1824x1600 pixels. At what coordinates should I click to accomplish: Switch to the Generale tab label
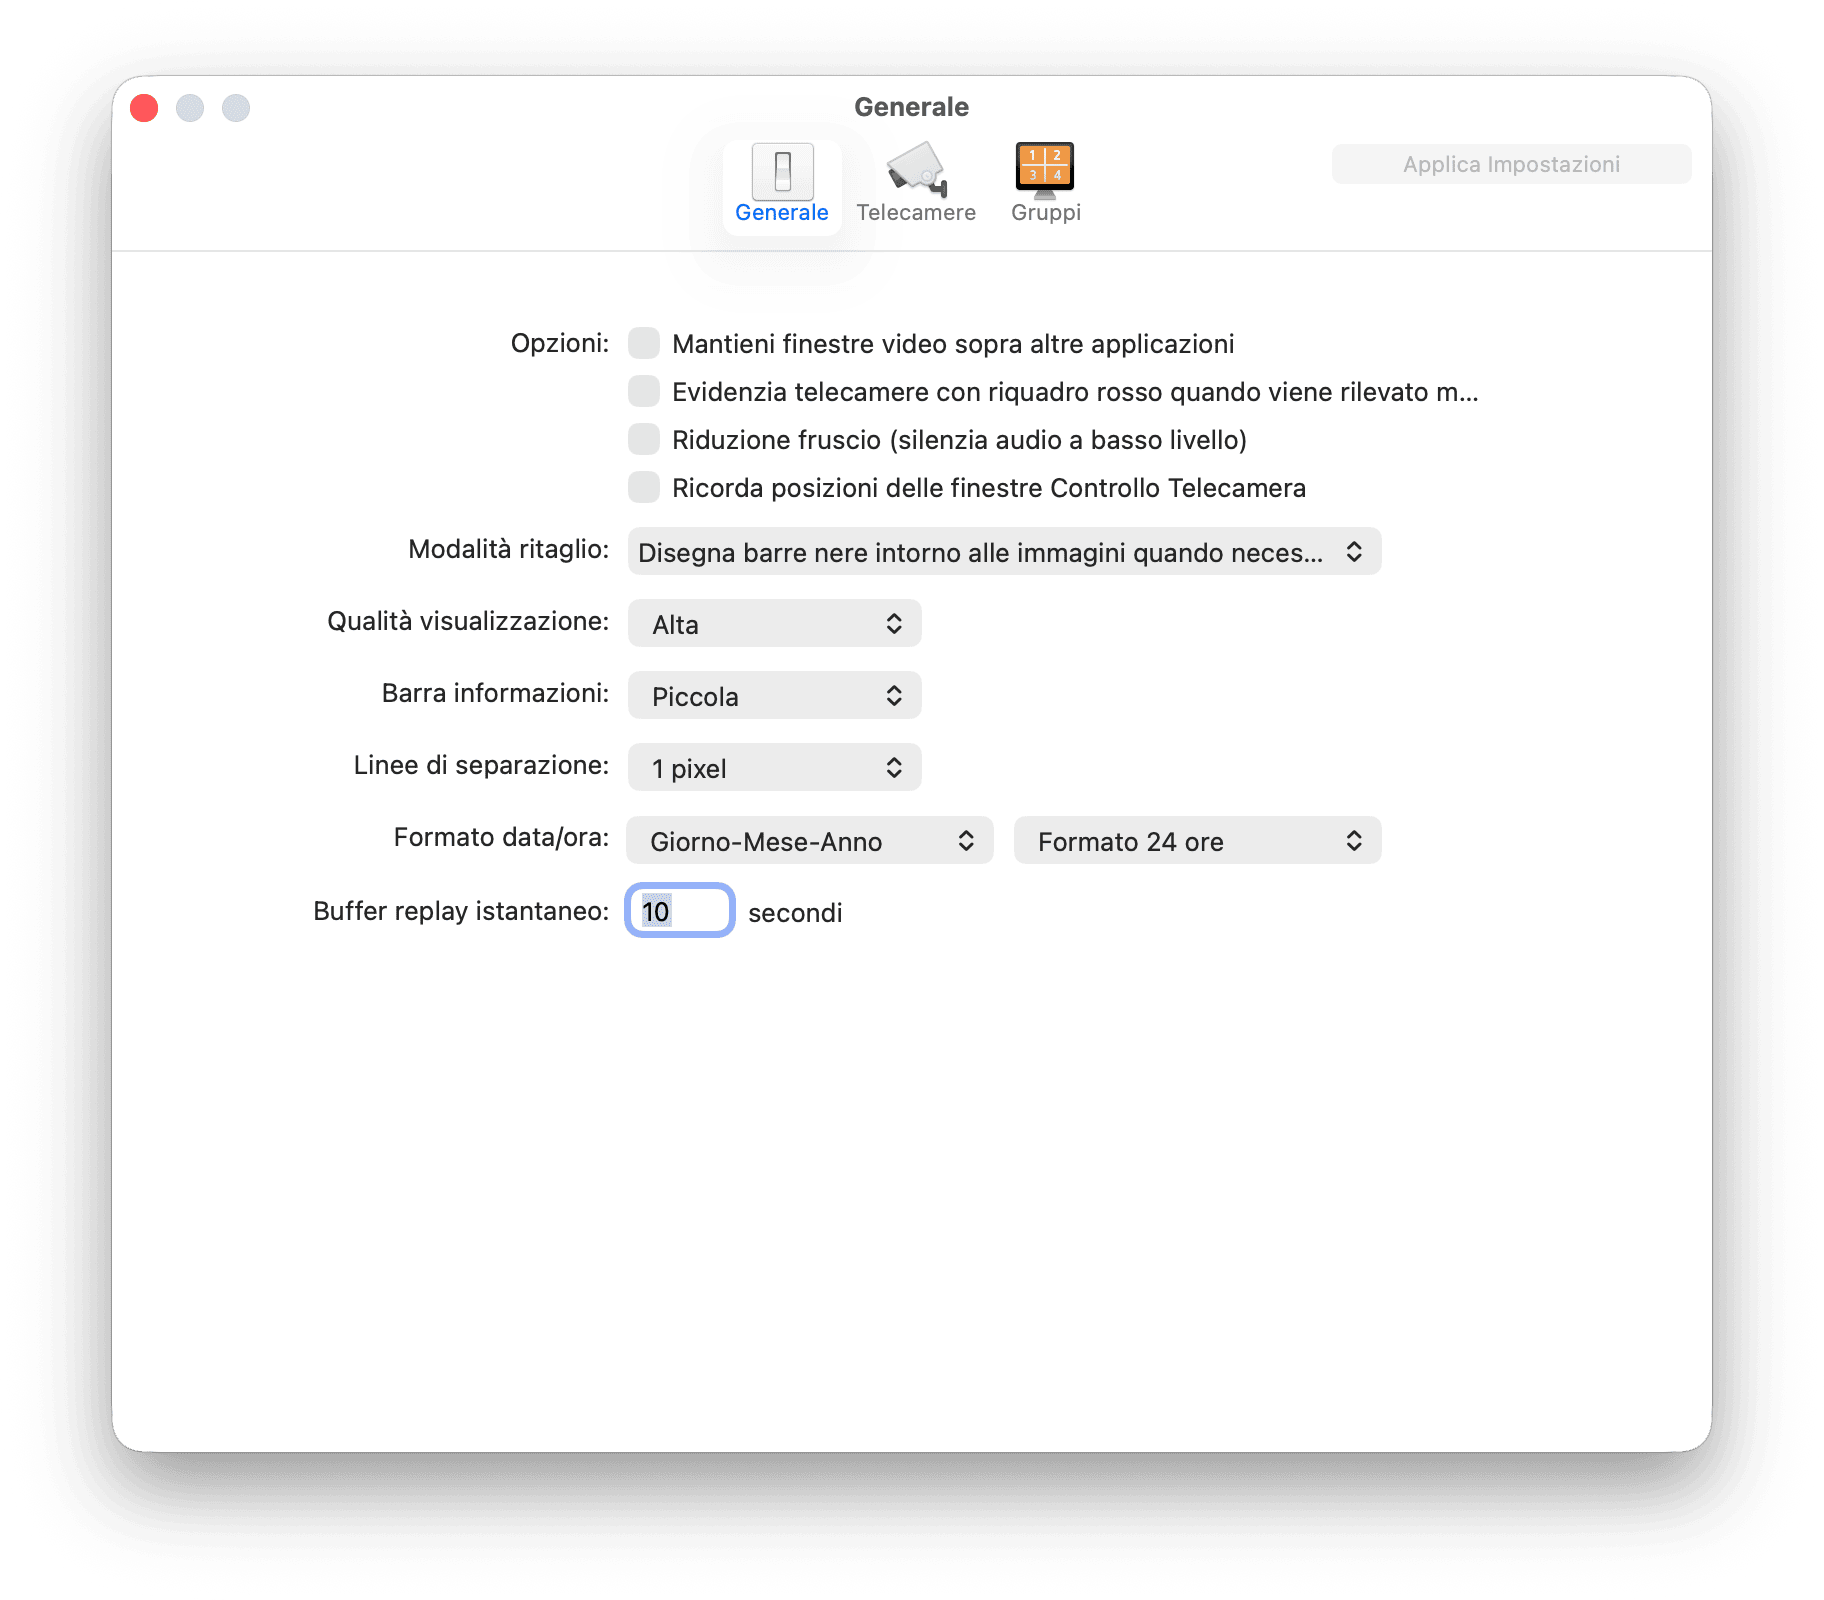pos(782,213)
